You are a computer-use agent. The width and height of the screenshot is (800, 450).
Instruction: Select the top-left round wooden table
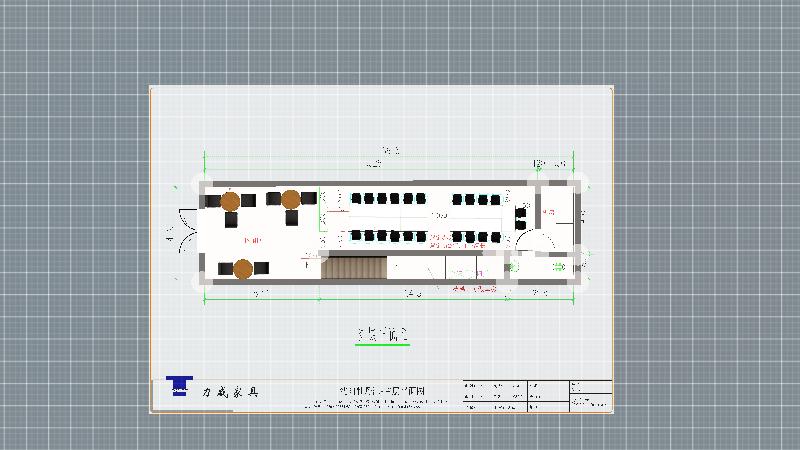pos(230,201)
